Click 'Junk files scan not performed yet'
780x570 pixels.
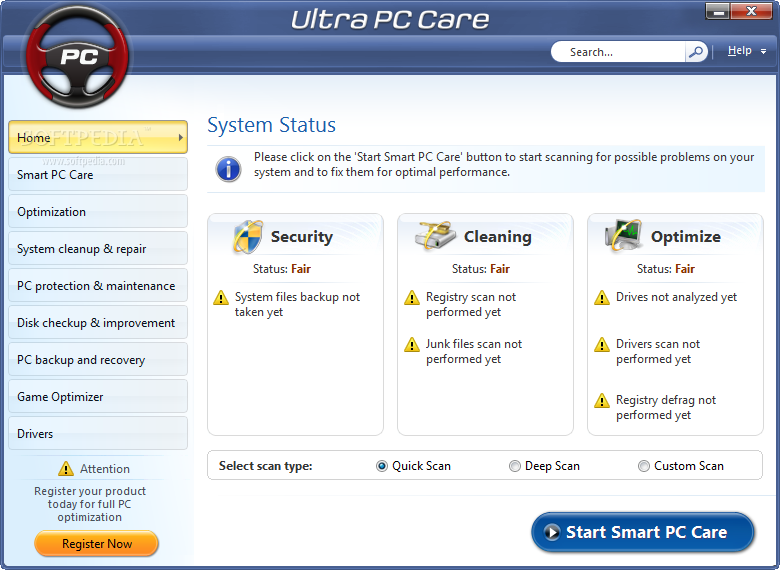tap(474, 351)
